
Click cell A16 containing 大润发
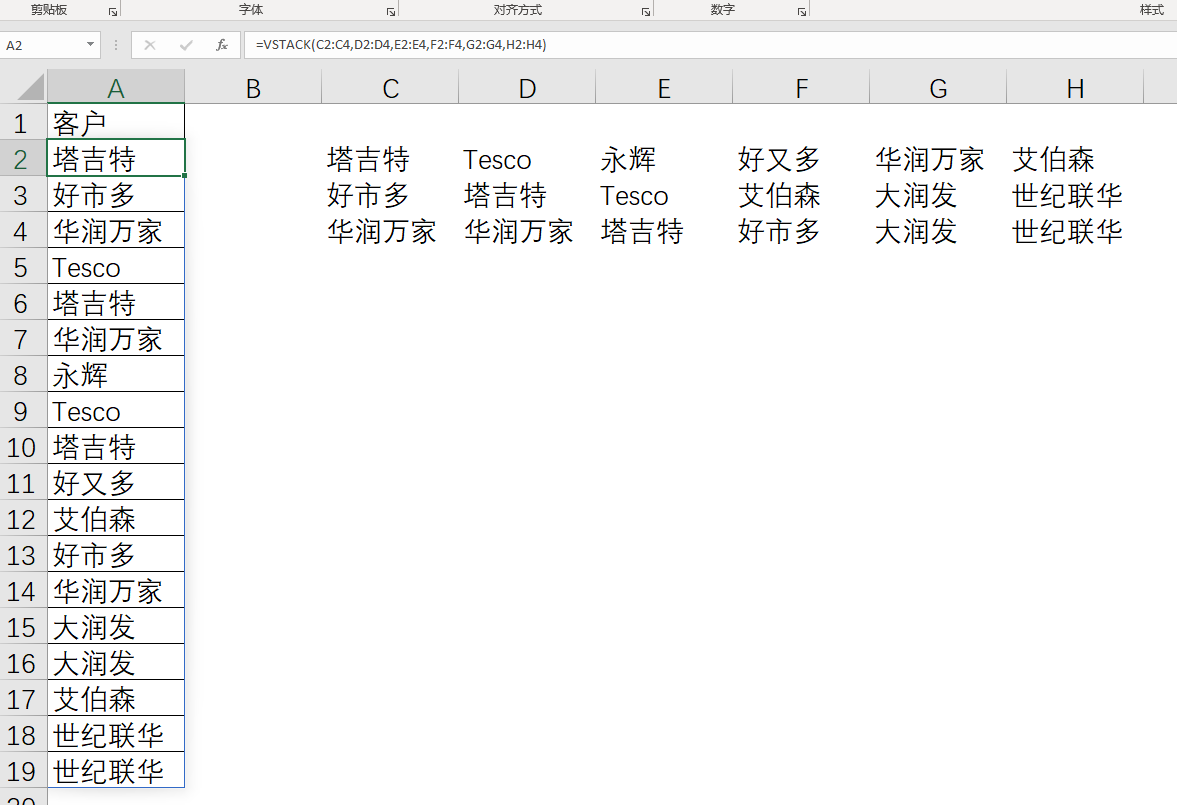pos(116,663)
